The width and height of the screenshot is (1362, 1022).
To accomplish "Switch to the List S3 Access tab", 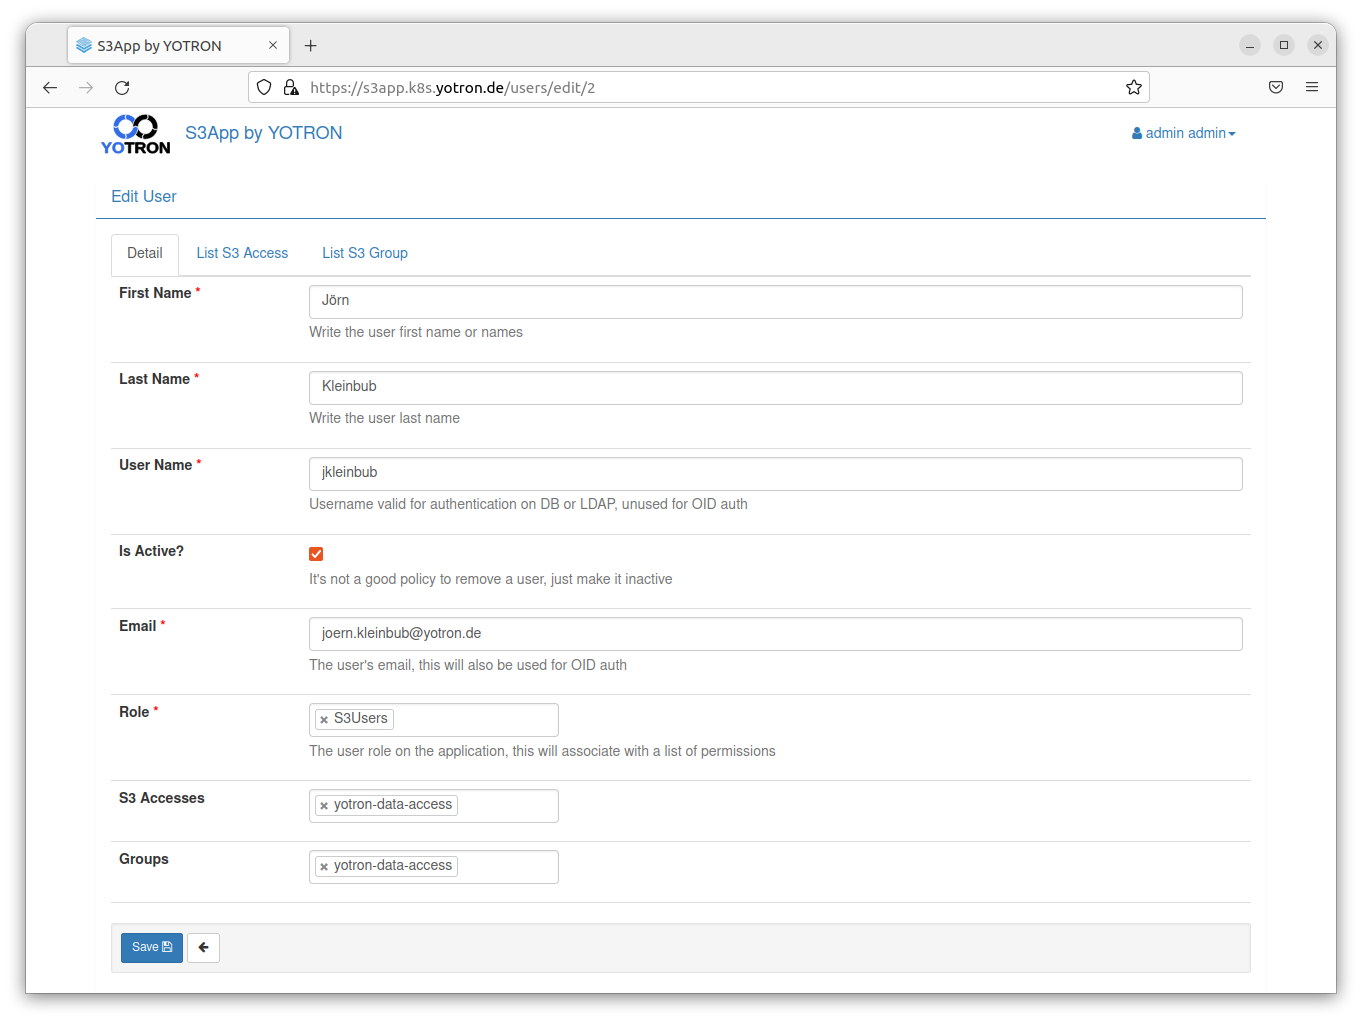I will (x=242, y=254).
